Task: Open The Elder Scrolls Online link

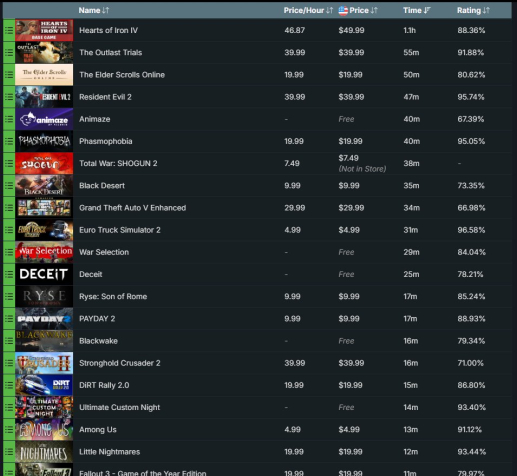Action: 122,75
